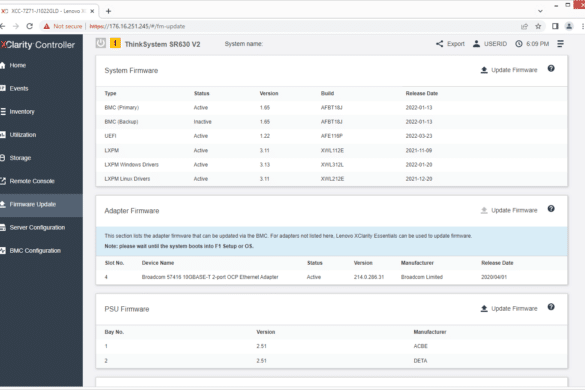Screen dimensions: 585x390
Task: Bookmark this page with the star icon
Action: pos(538,26)
